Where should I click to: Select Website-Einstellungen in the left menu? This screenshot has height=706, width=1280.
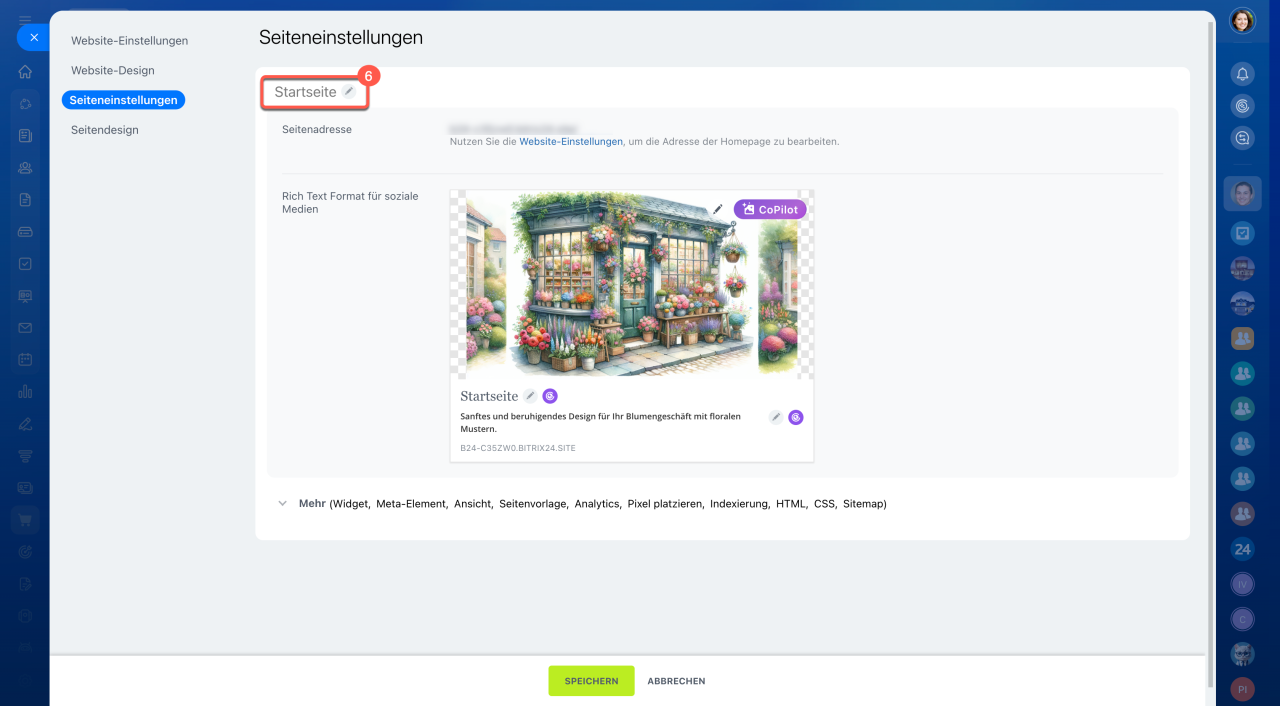click(x=129, y=41)
